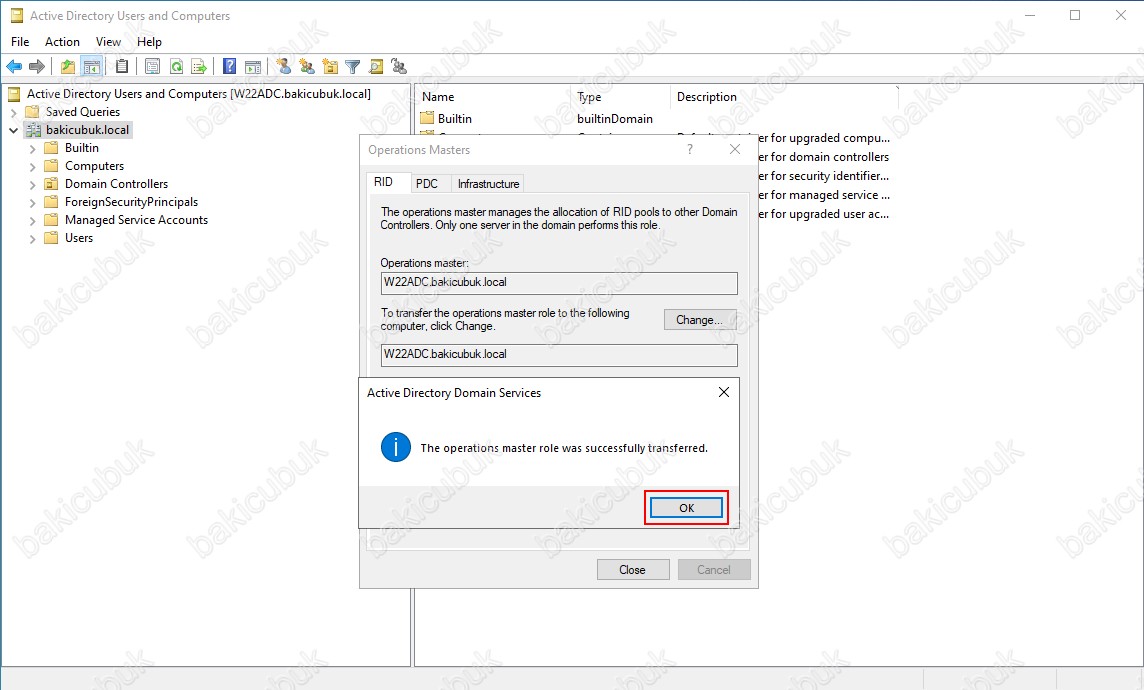1144x690 pixels.
Task: Select Domain Controllers in the tree
Action: point(116,184)
